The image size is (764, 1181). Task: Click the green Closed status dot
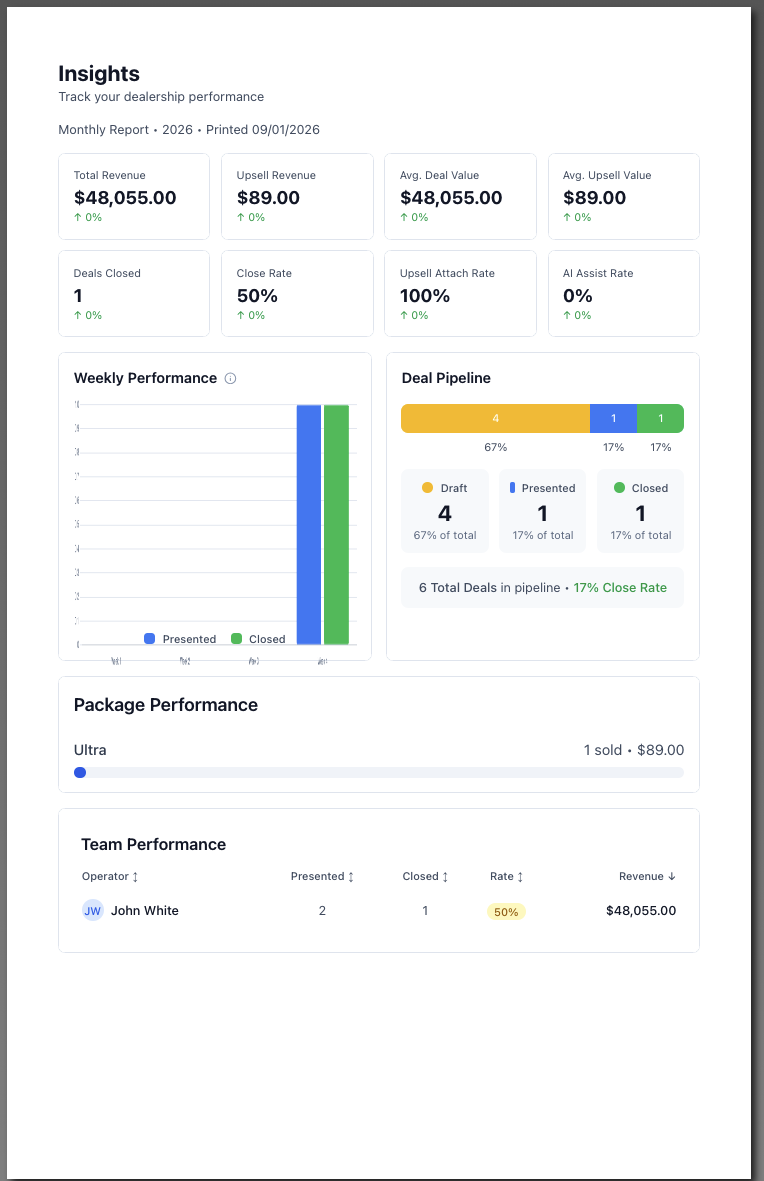pyautogui.click(x=618, y=487)
